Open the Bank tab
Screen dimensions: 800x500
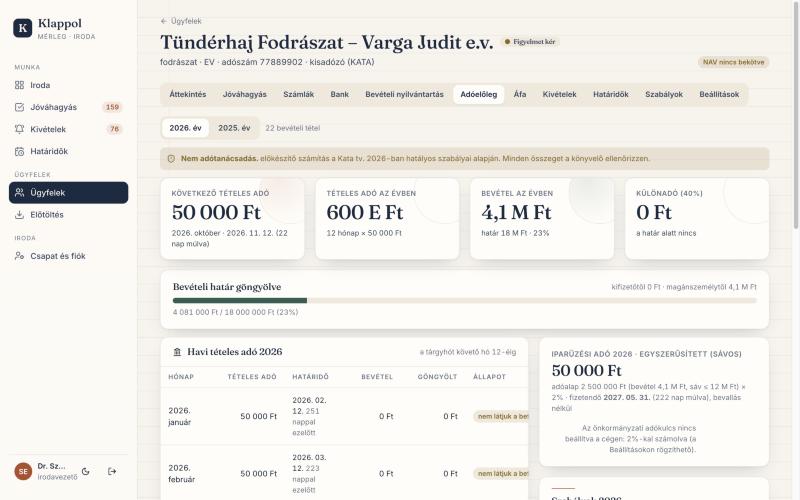coord(339,94)
